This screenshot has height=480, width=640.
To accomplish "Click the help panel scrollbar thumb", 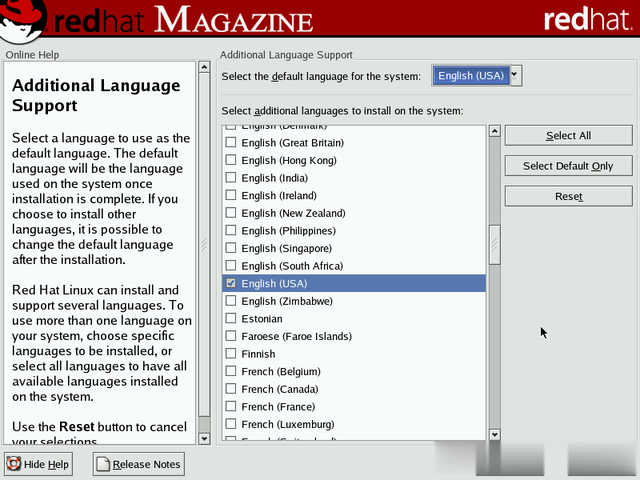I will [204, 245].
